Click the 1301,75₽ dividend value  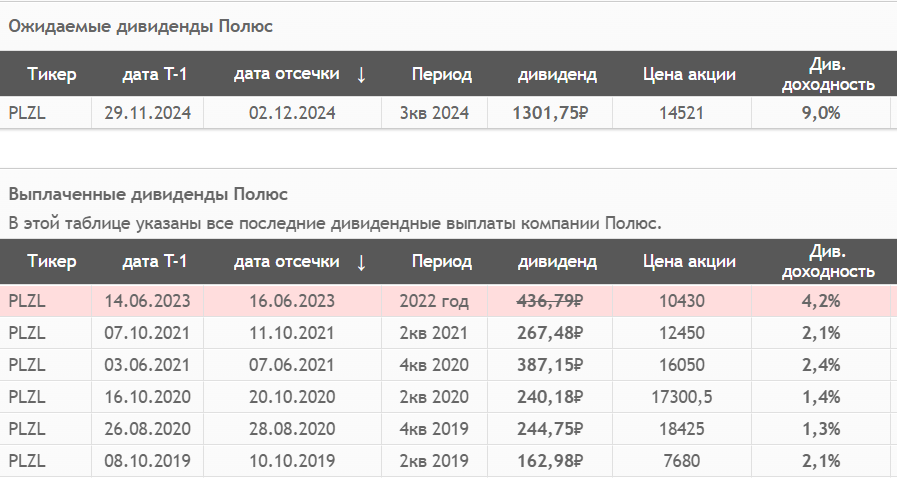tap(548, 113)
